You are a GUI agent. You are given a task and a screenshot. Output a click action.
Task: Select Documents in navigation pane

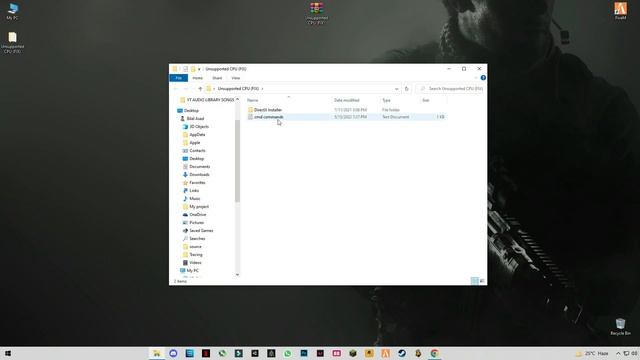(x=196, y=167)
